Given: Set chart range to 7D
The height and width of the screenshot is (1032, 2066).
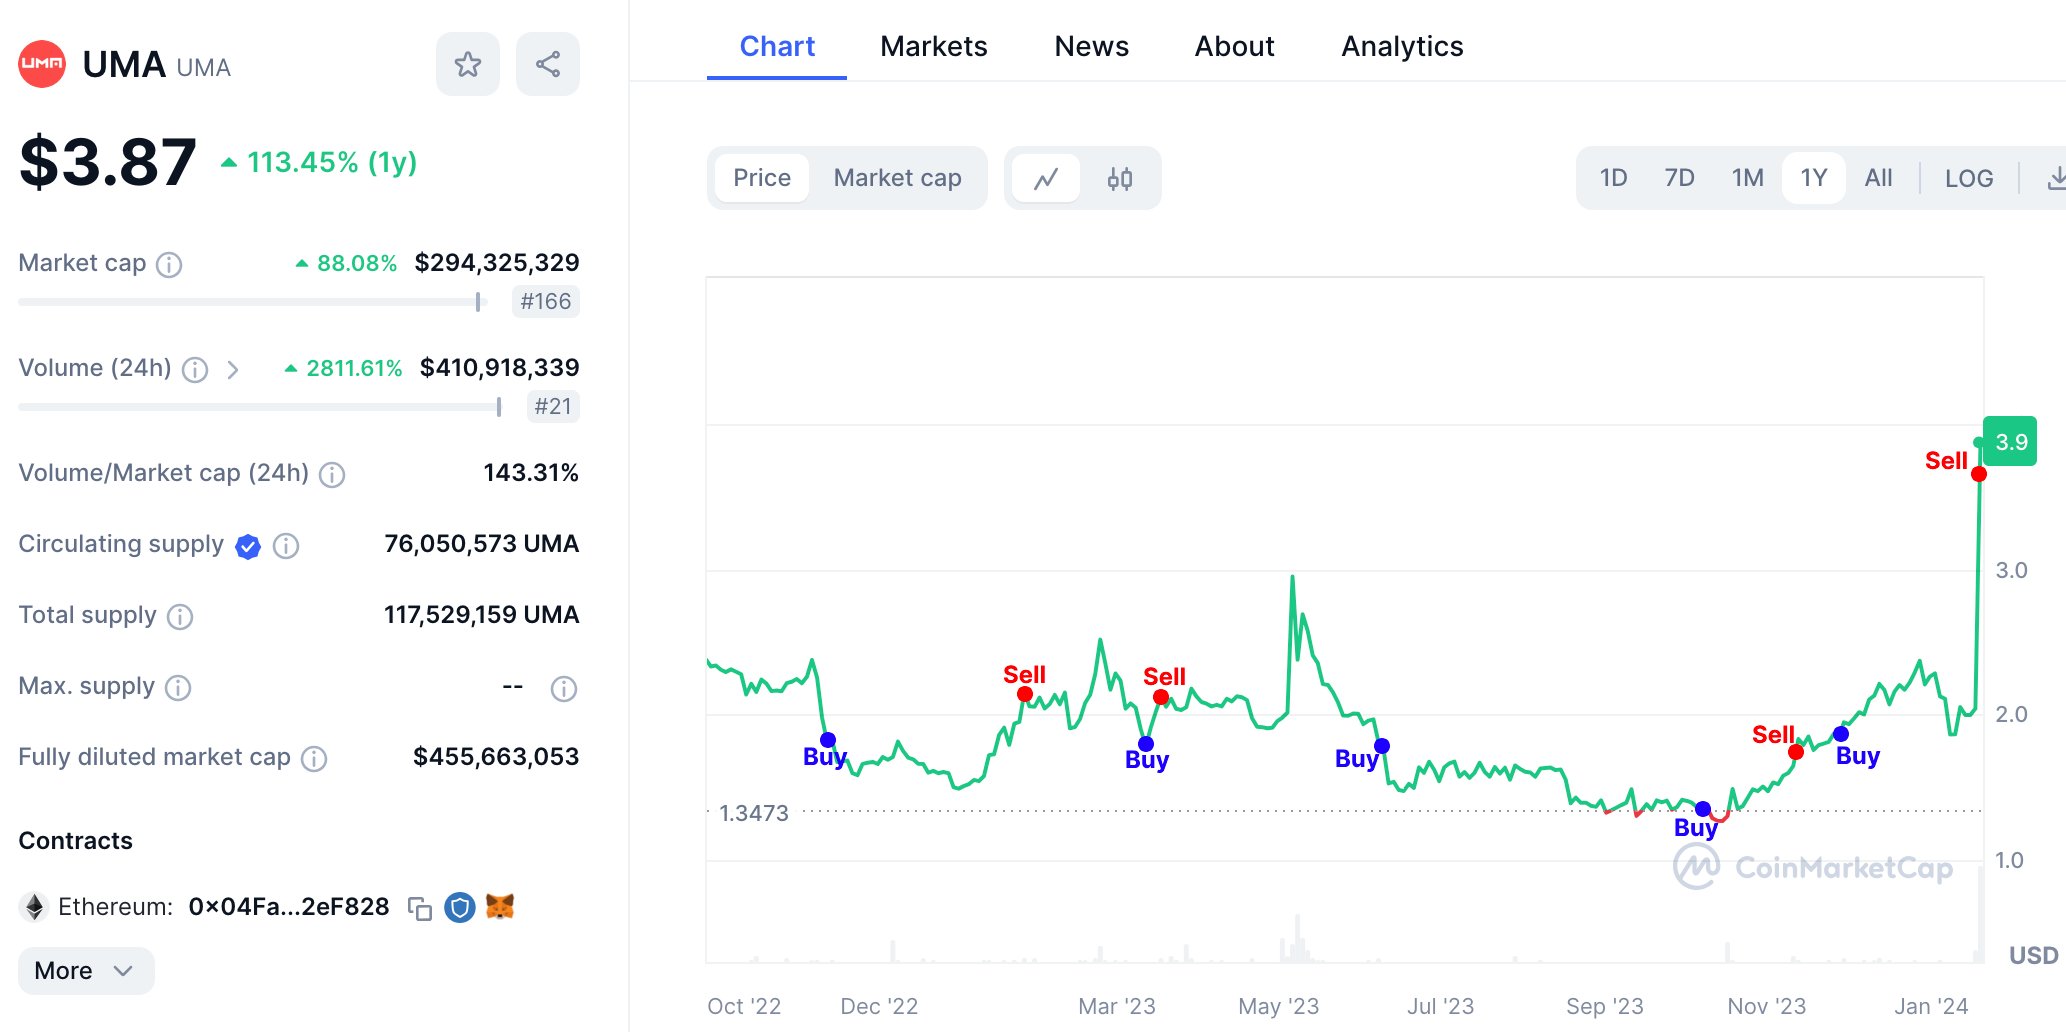Looking at the screenshot, I should click(x=1679, y=178).
